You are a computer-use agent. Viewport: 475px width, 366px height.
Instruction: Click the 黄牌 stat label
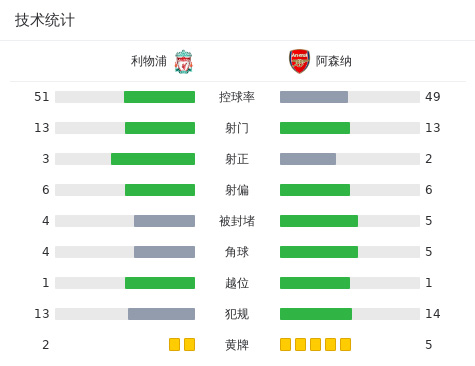point(237,345)
